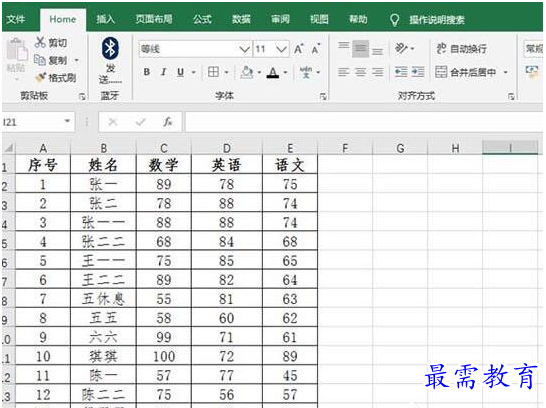Open the font size dropdown showing 11
Image resolution: width=546 pixels, height=408 pixels.
[x=281, y=49]
